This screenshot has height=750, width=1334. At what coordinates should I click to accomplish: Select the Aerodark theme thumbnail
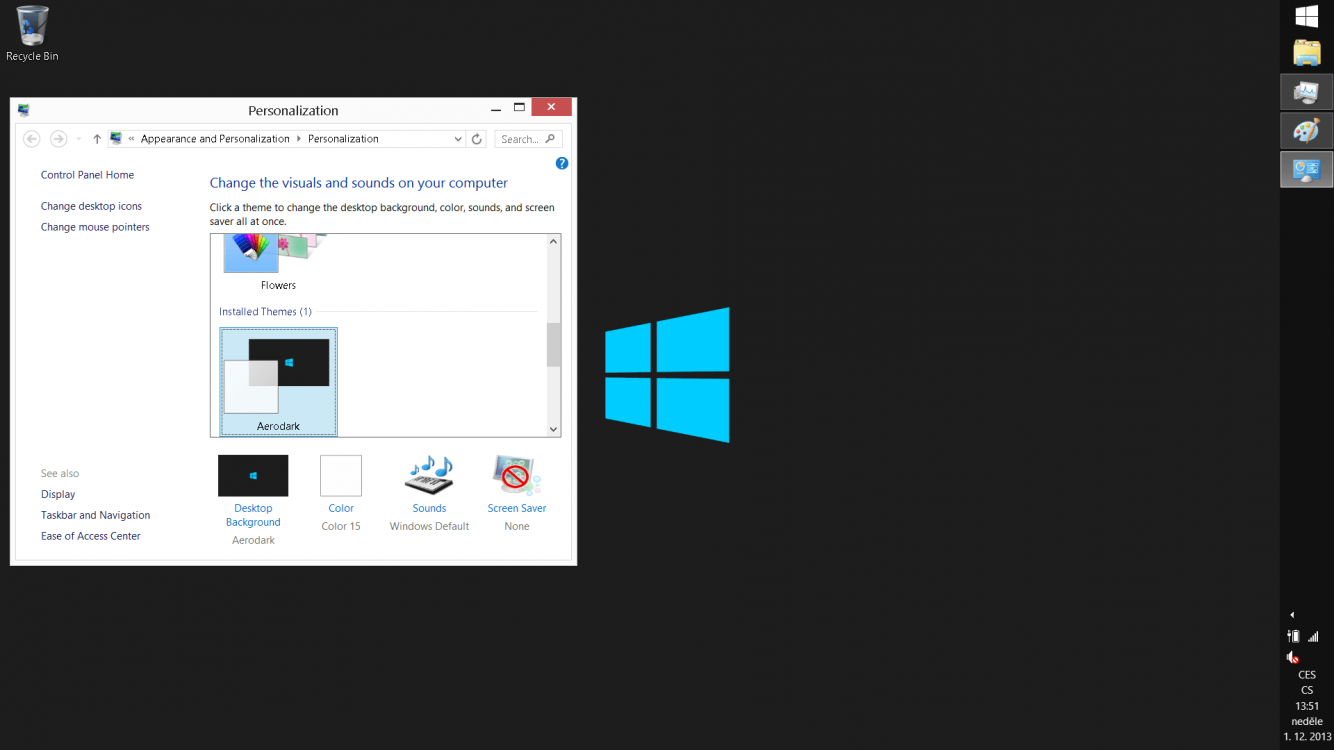pos(278,381)
